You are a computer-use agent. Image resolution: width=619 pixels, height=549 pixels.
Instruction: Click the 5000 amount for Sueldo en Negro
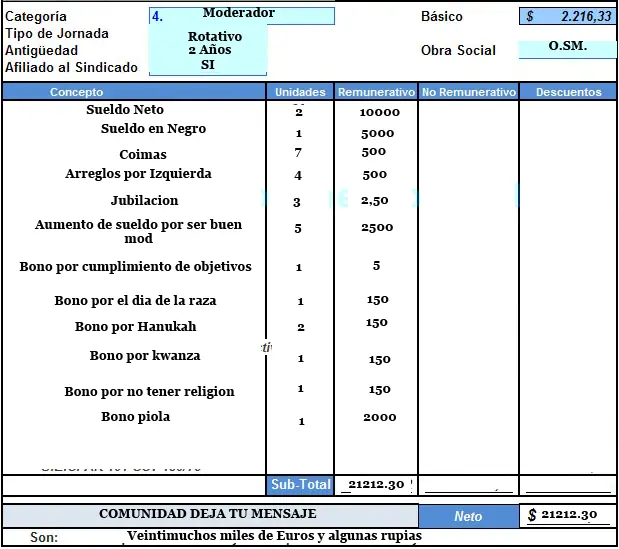pyautogui.click(x=377, y=133)
